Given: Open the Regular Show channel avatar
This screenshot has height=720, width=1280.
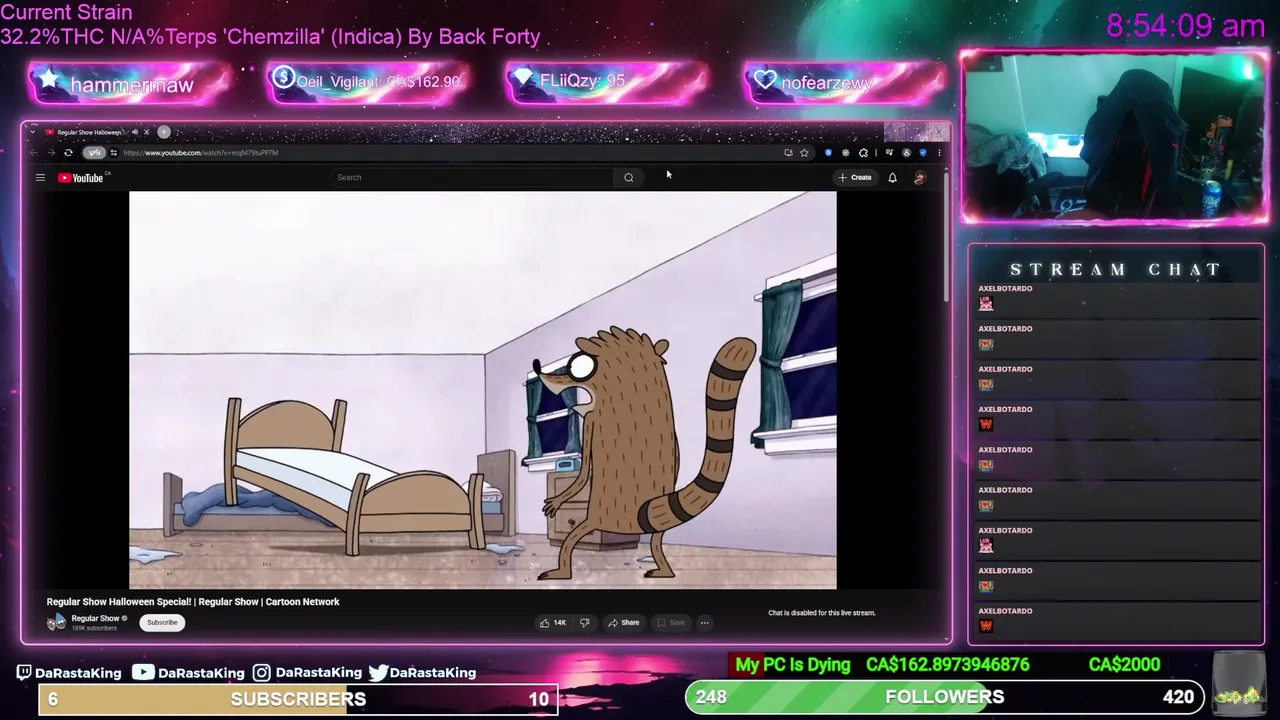Looking at the screenshot, I should (x=56, y=622).
